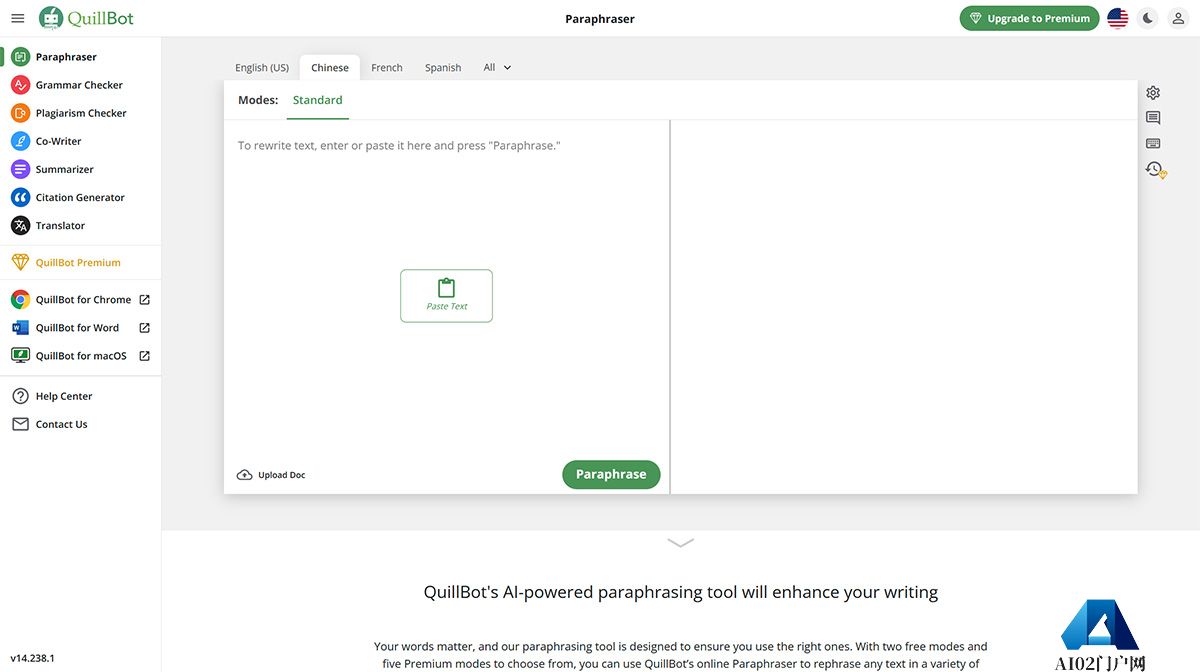
Task: Open the Help Center link text
Action: [64, 396]
